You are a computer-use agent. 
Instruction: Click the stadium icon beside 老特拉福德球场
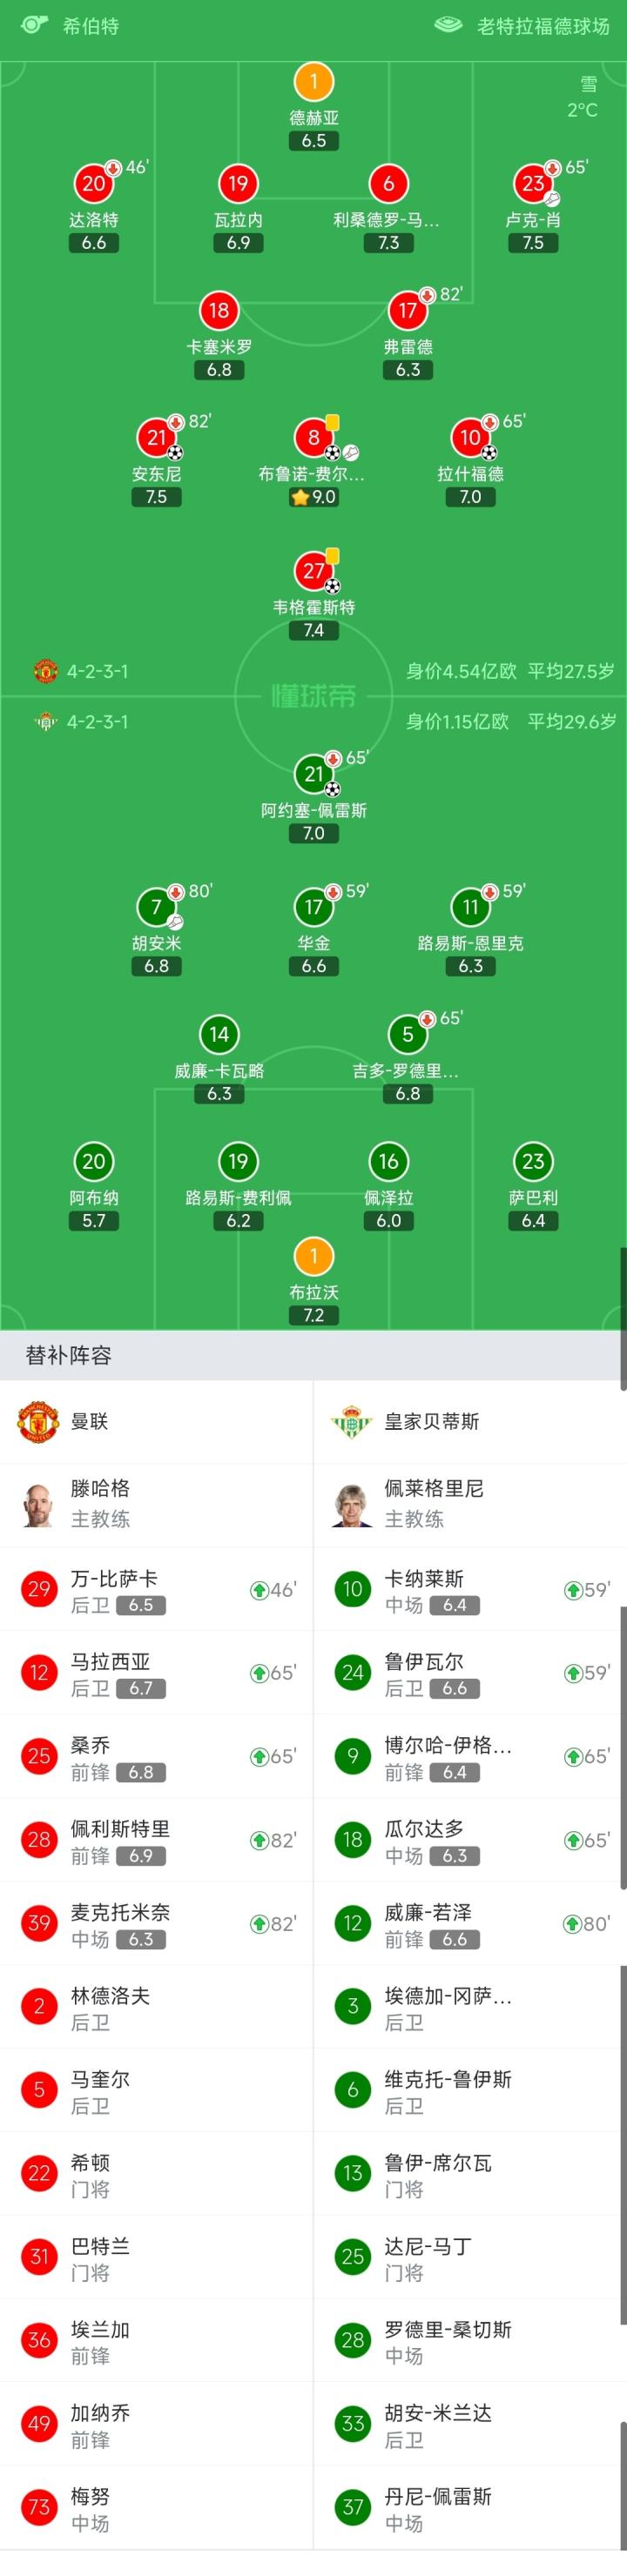(x=449, y=25)
